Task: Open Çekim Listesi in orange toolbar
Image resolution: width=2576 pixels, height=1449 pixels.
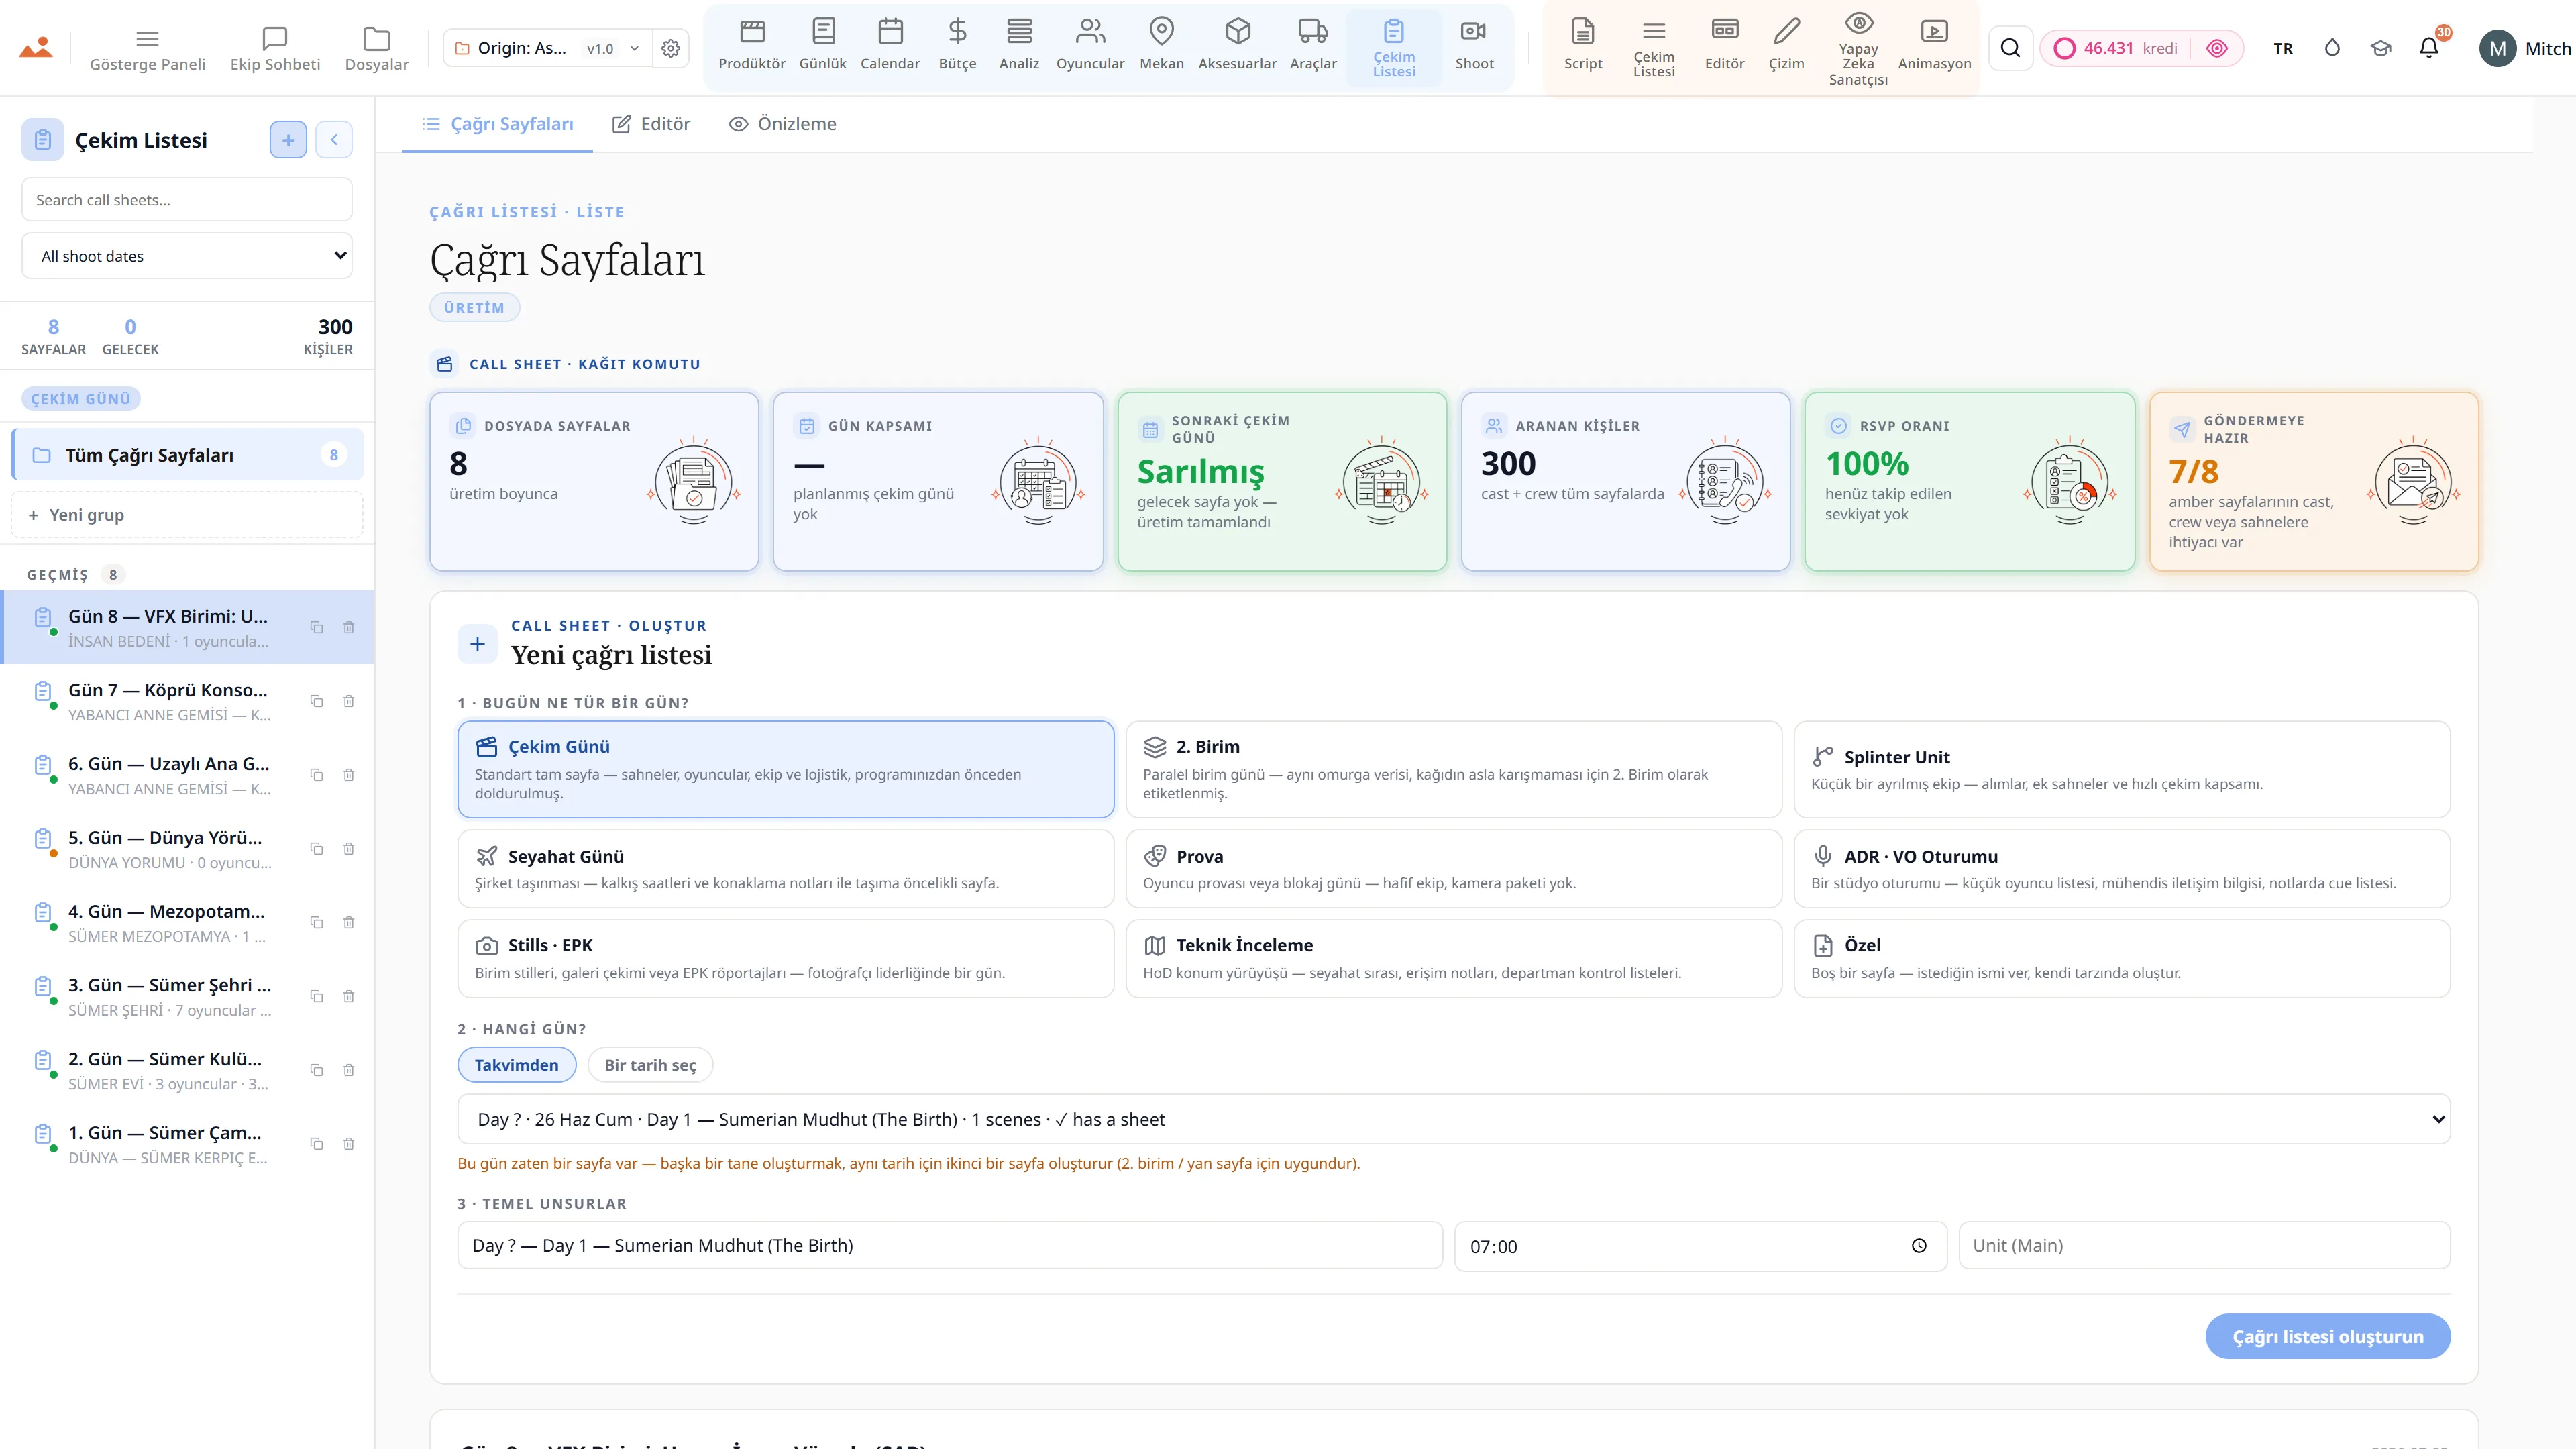Action: pyautogui.click(x=1654, y=48)
